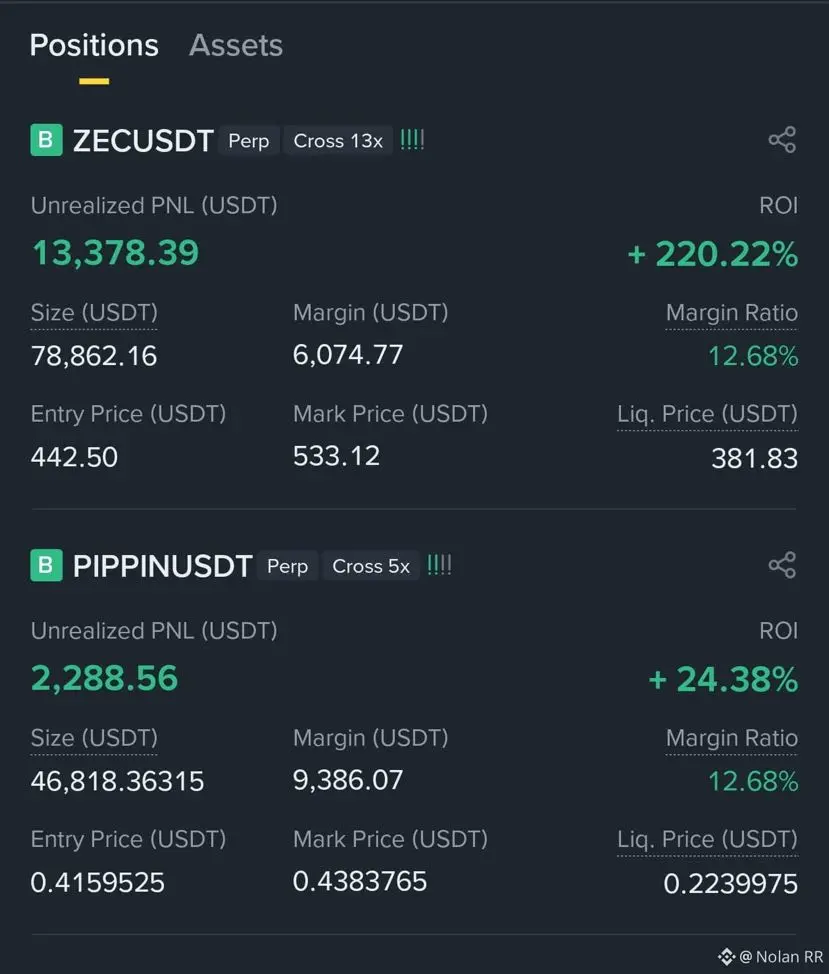The image size is (829, 974).
Task: Tap the ADL indicator bars next to Cross 13x
Action: coord(412,140)
